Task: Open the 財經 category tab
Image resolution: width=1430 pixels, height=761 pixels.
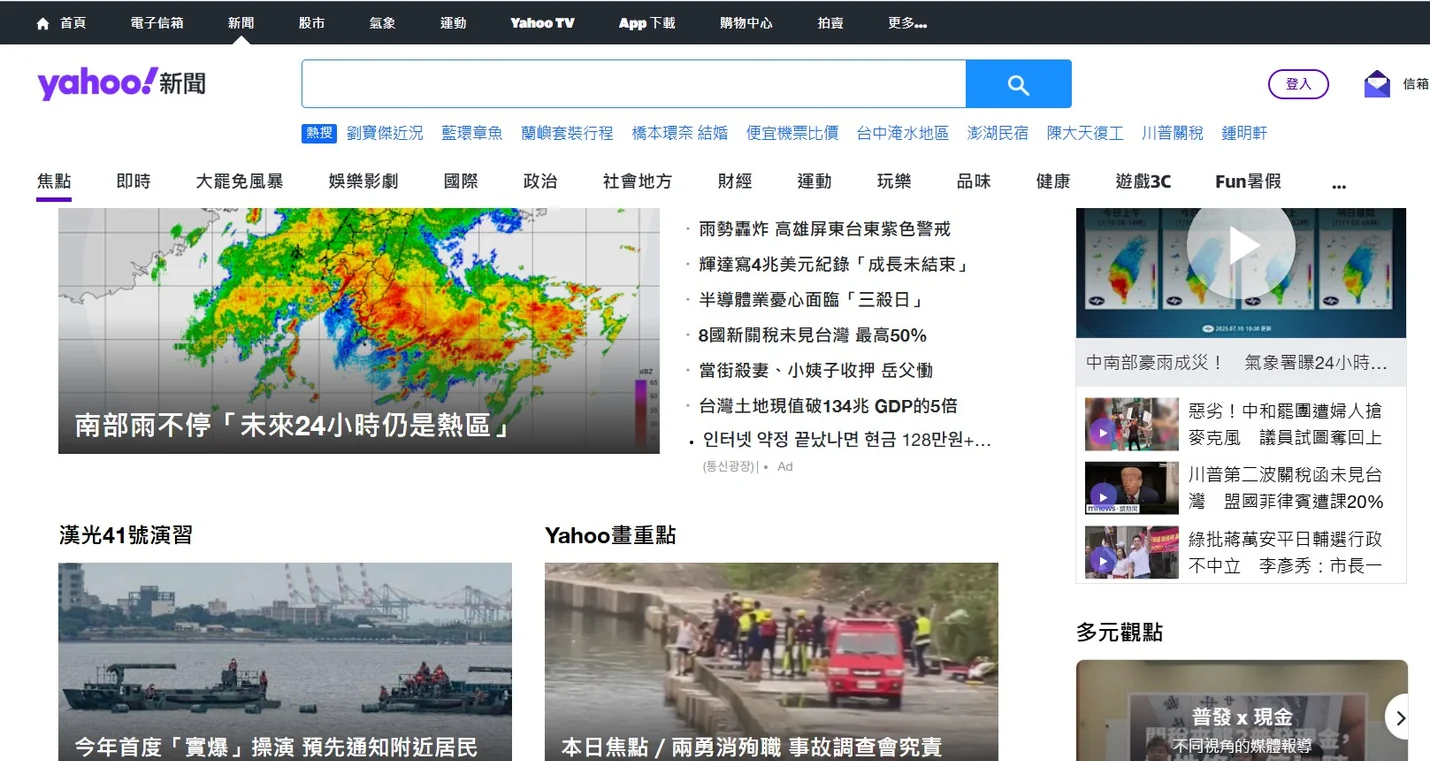Action: tap(734, 182)
